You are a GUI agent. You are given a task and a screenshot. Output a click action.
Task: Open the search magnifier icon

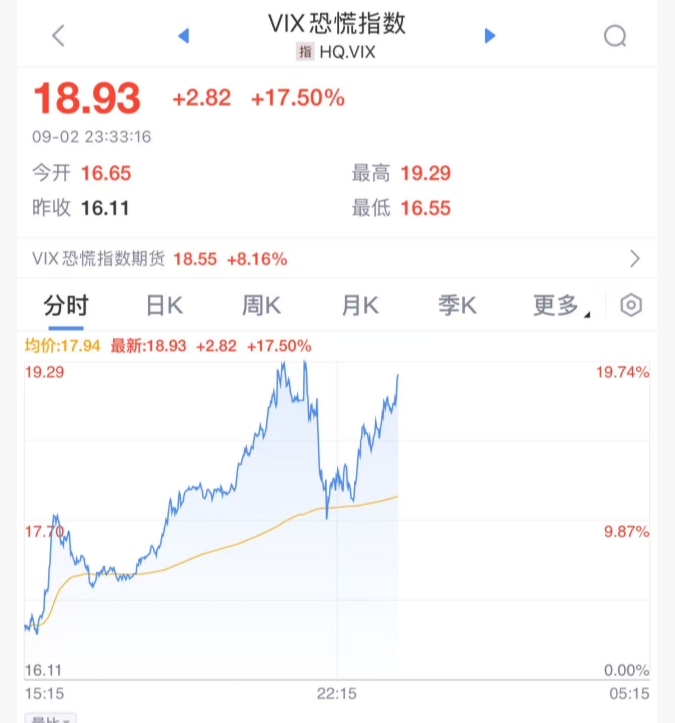coord(615,36)
